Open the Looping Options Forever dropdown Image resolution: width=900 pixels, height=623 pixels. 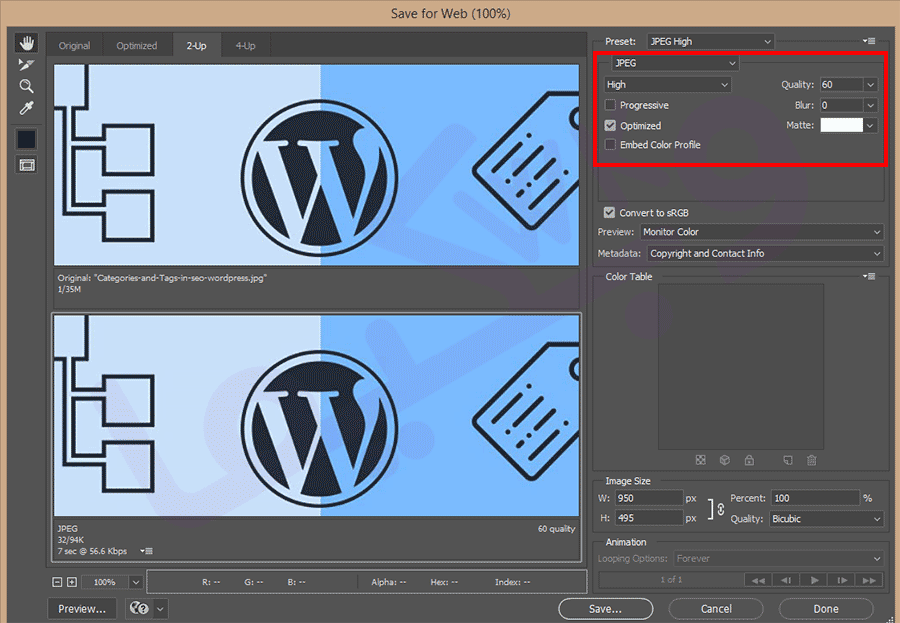779,558
